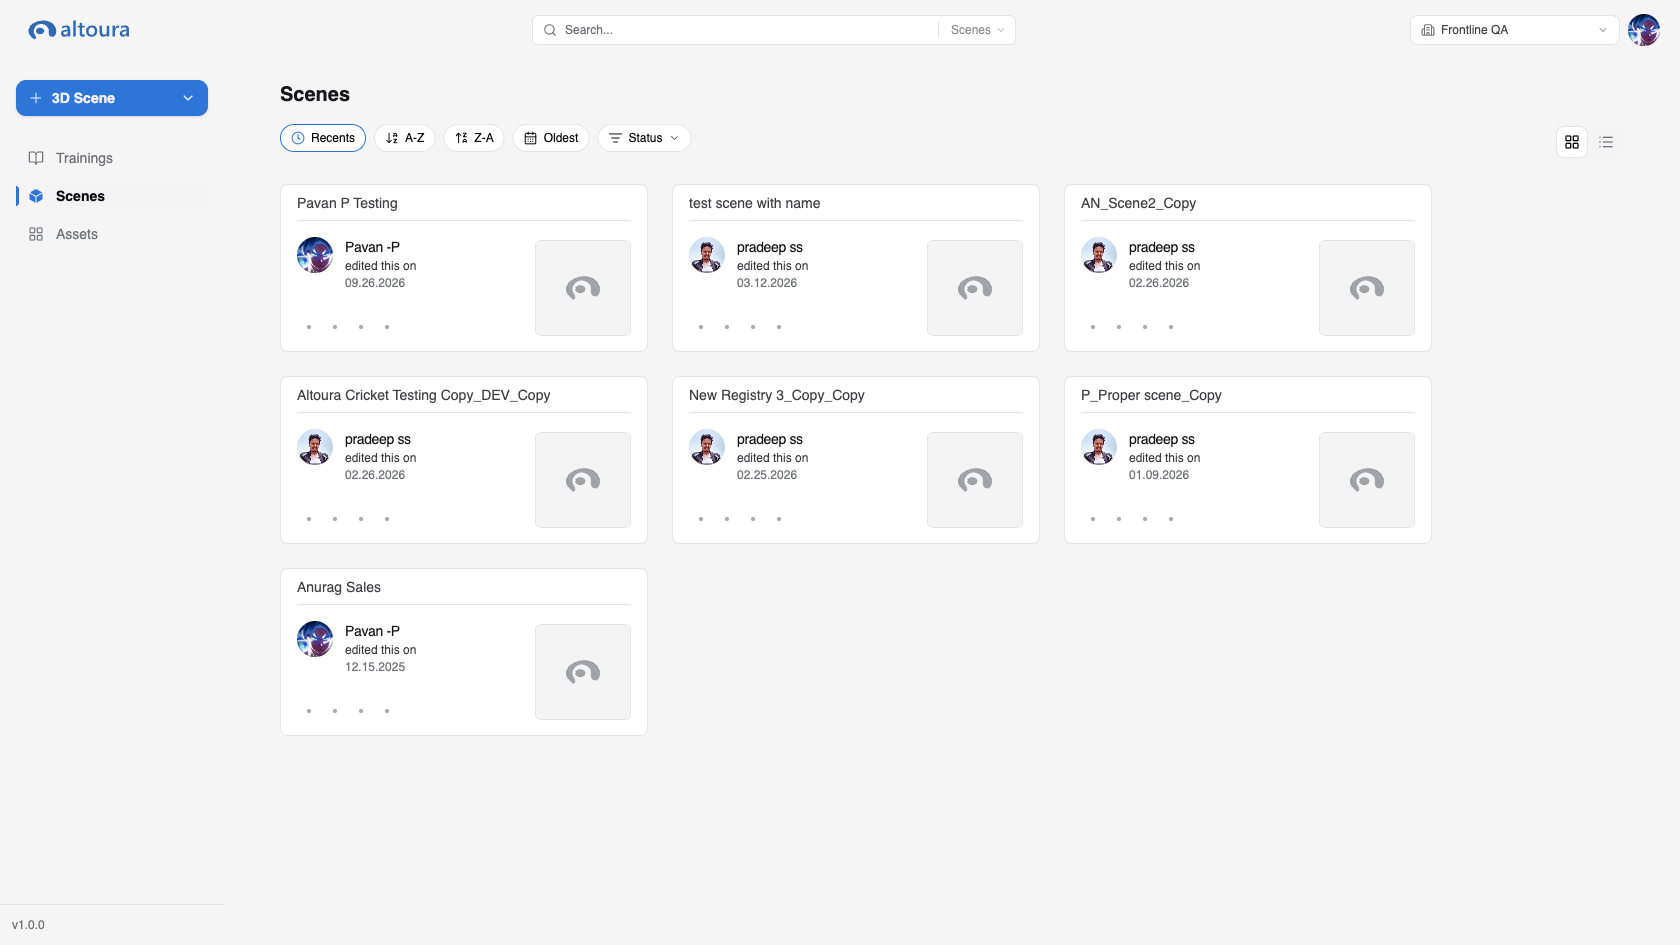The image size is (1680, 945).
Task: Click pradeep ss avatar on New Registry card
Action: (x=707, y=447)
